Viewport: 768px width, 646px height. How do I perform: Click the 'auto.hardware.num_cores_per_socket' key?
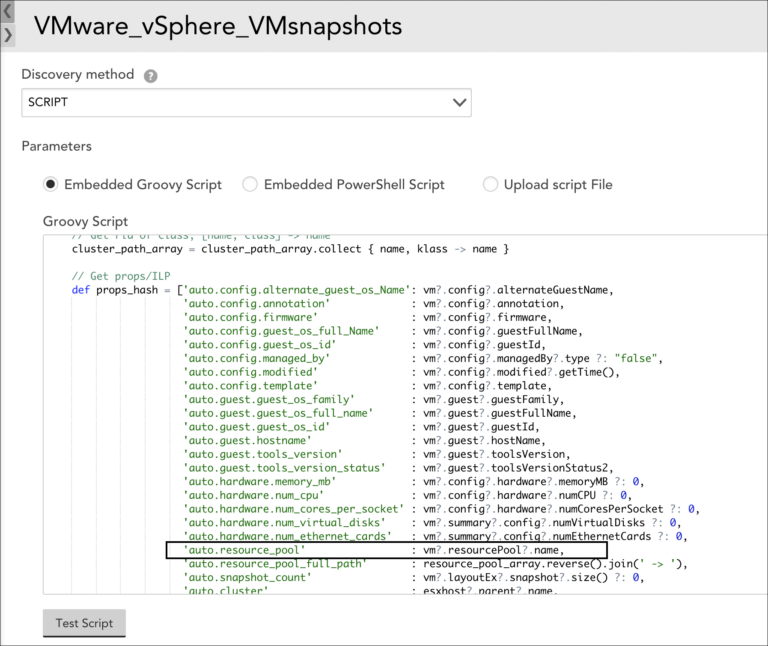294,509
